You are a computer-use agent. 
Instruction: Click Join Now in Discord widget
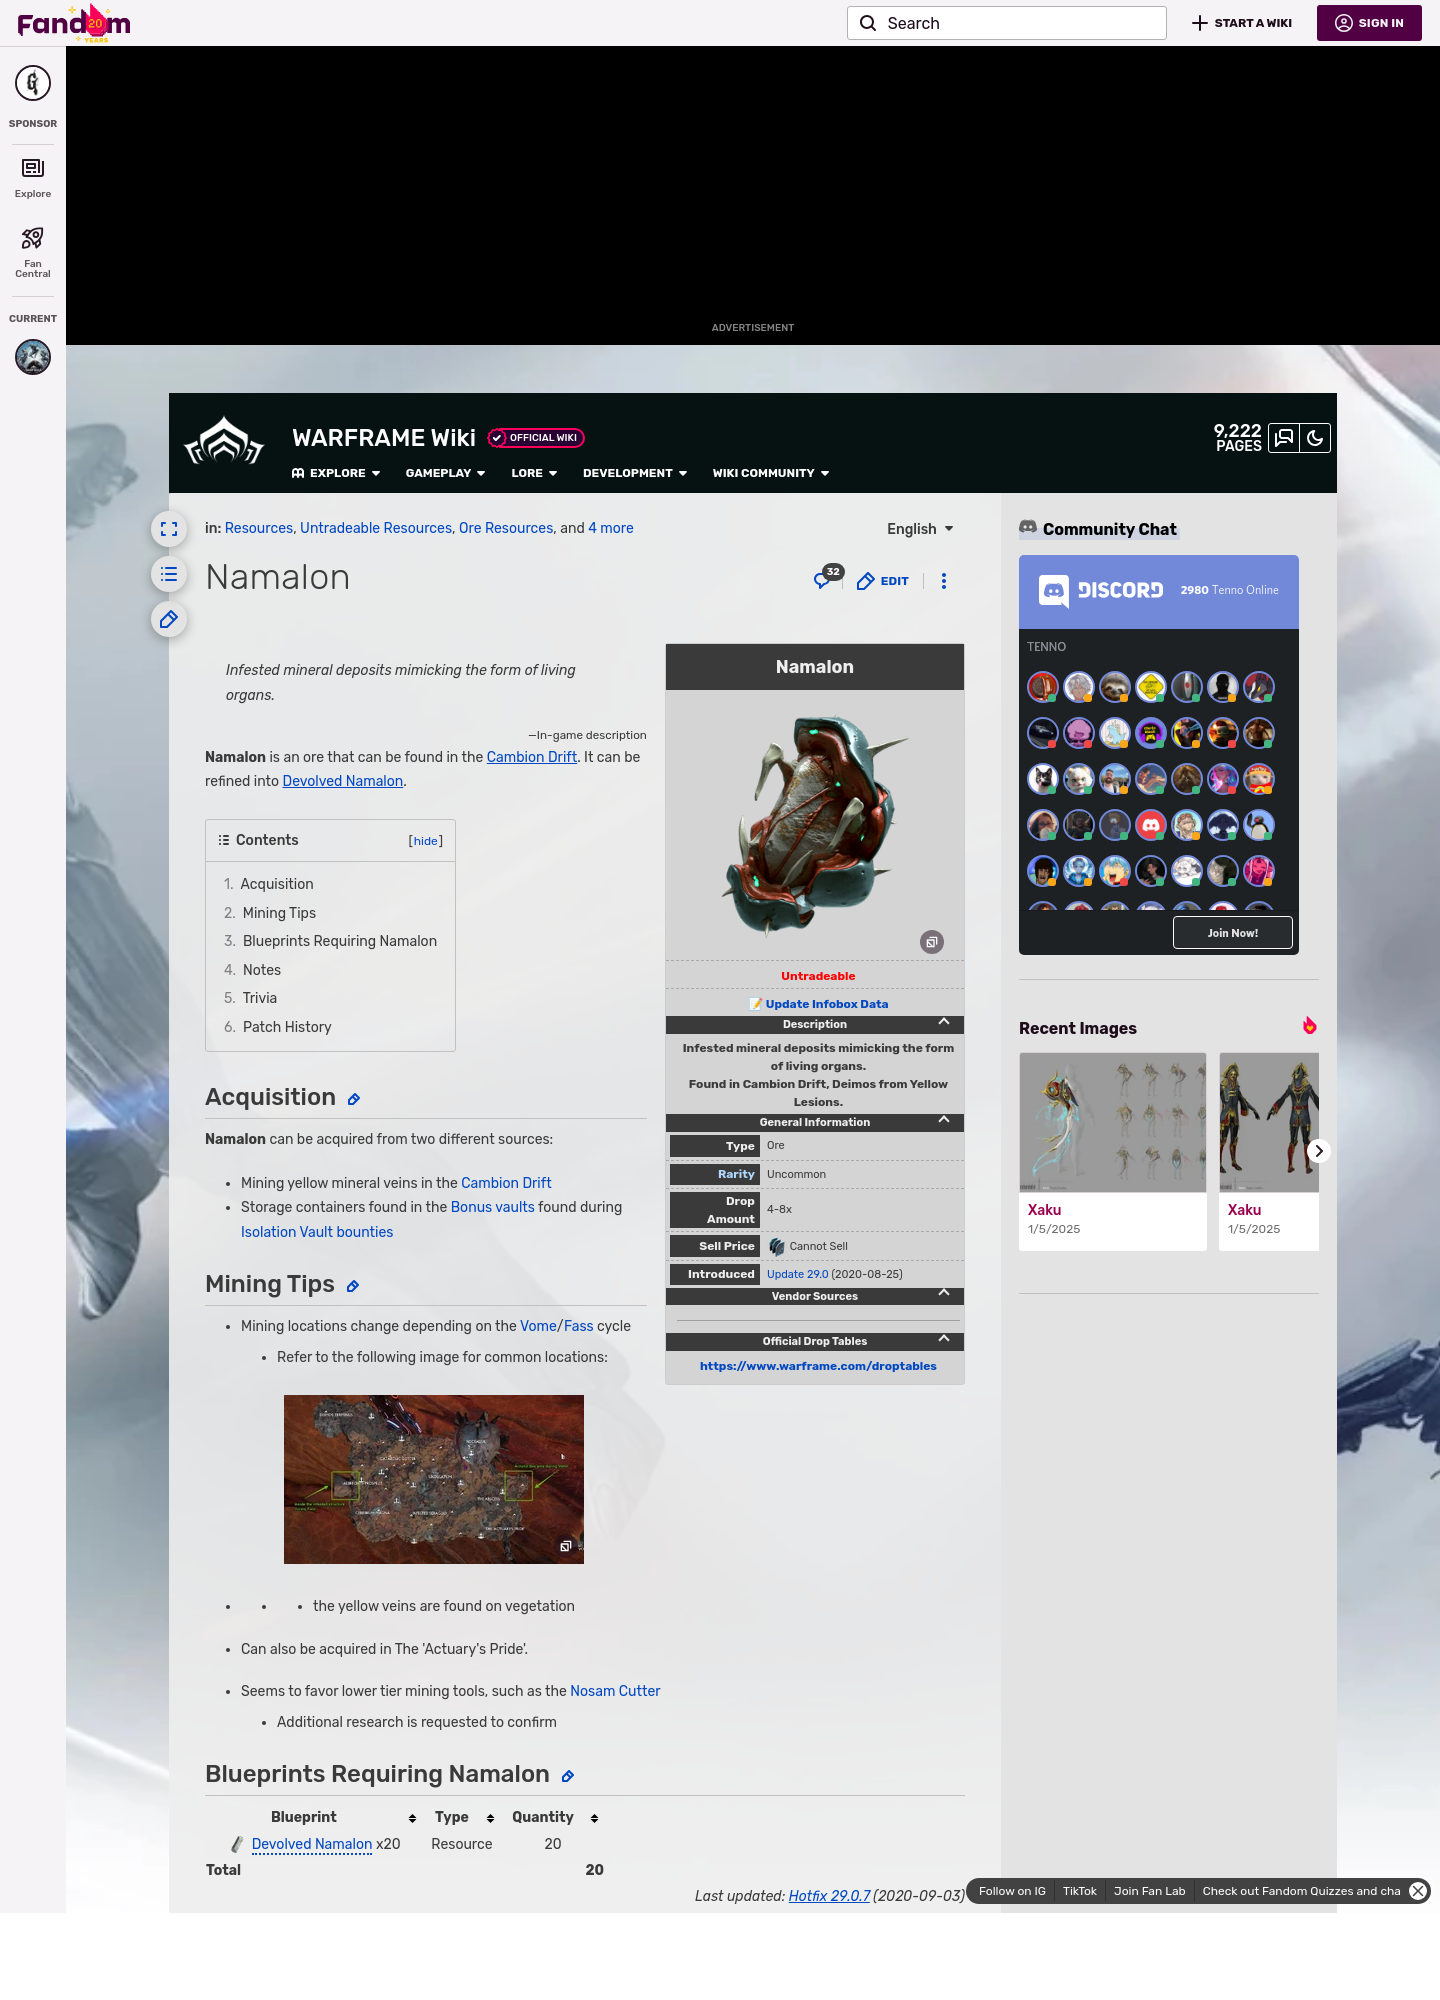pos(1233,933)
